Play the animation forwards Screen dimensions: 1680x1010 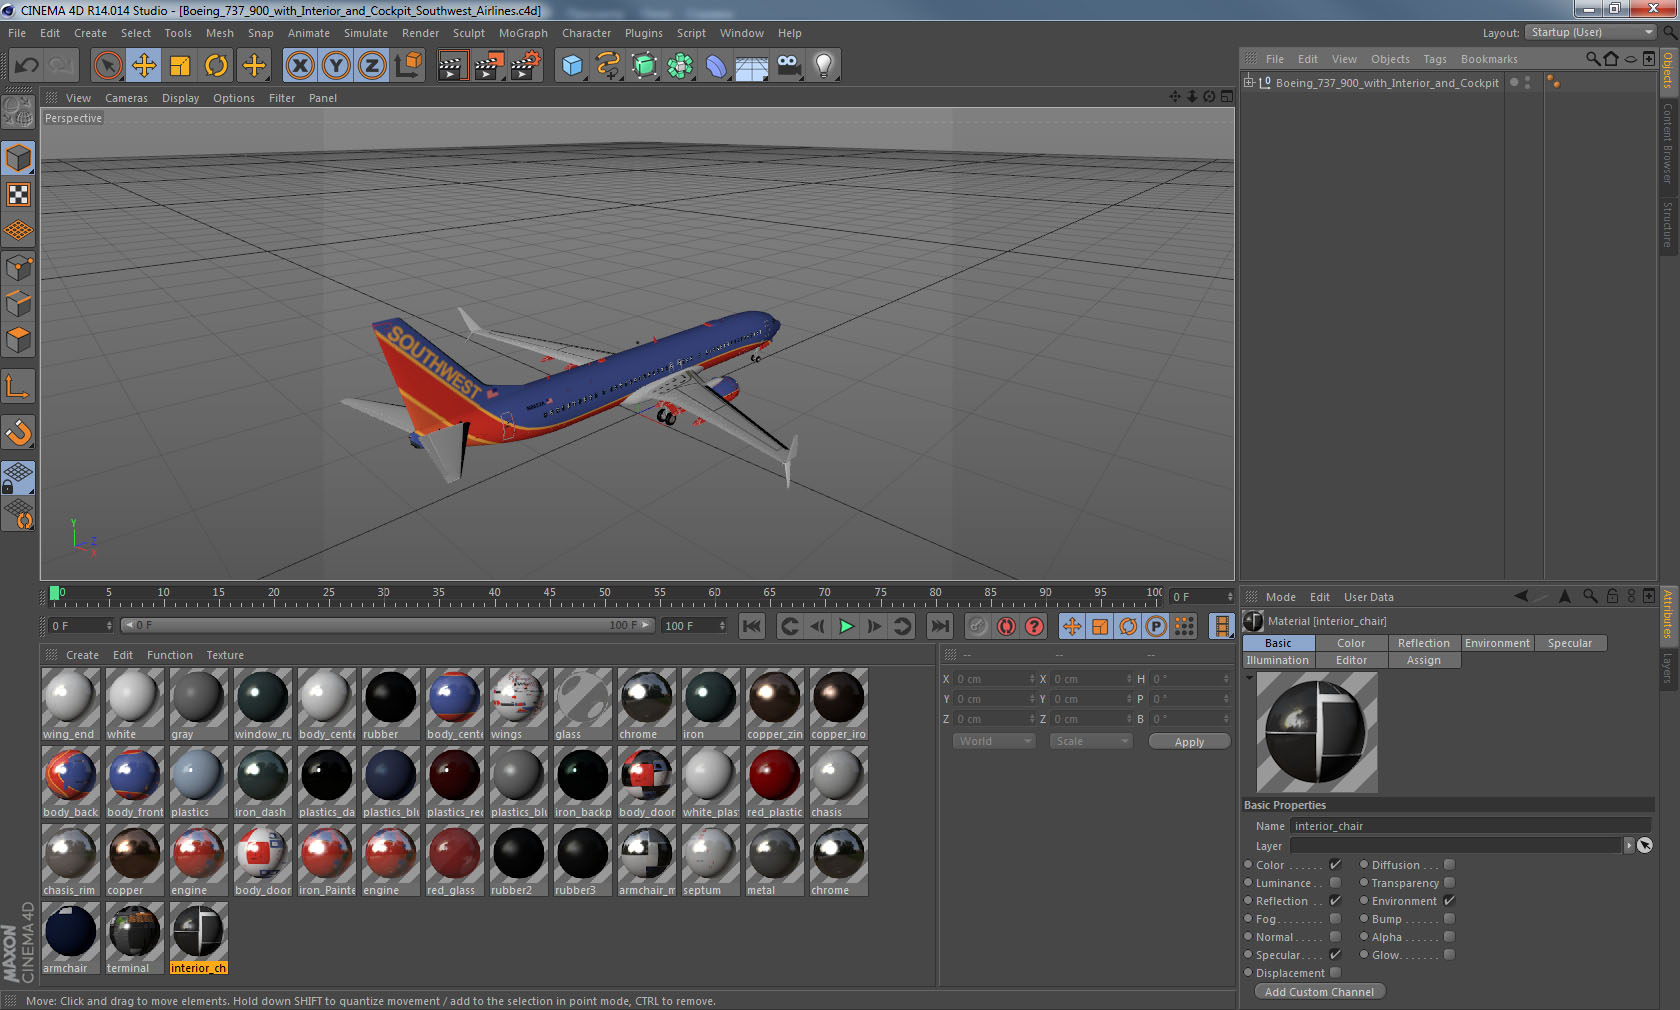click(x=846, y=626)
